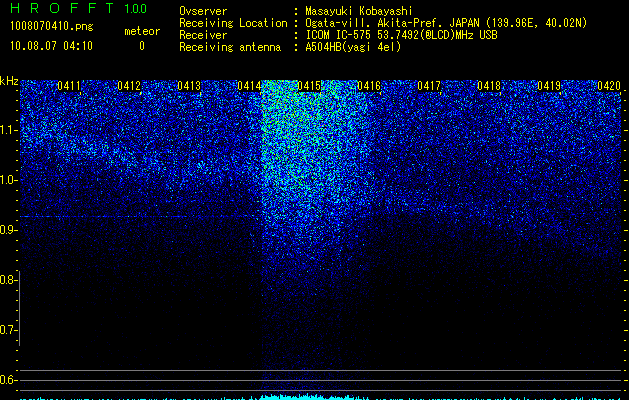Click the A504HB(yagi 4el) antenna text

[353, 47]
